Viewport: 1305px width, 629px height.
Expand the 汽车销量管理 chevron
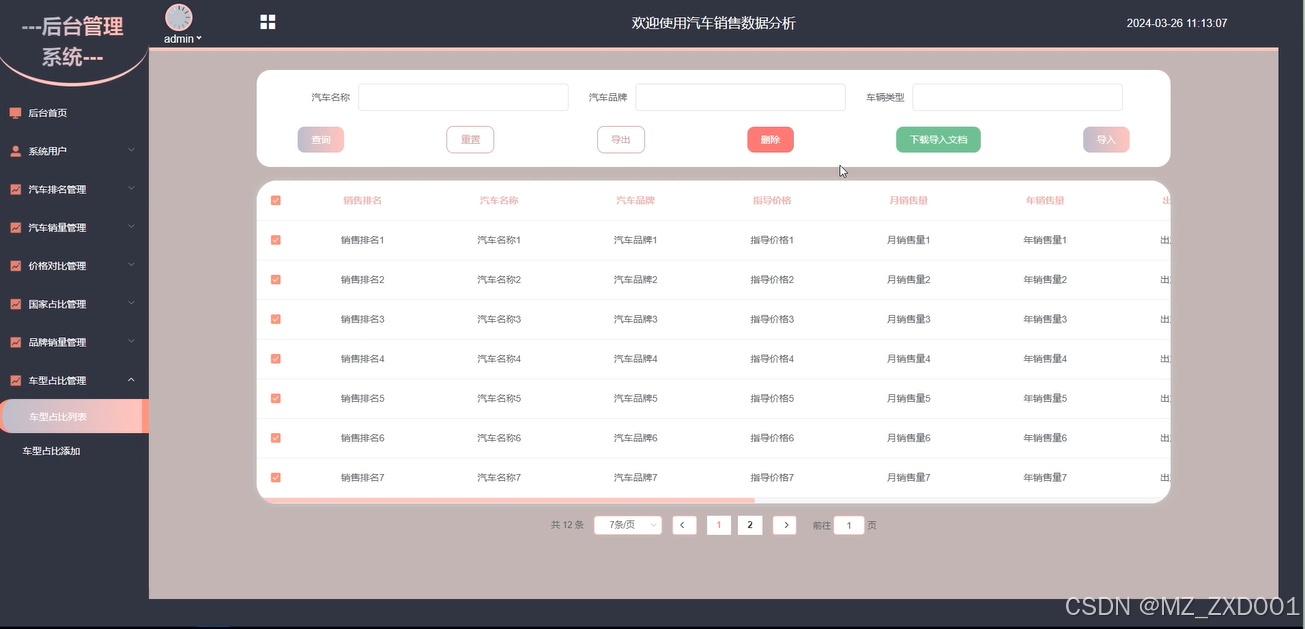click(x=131, y=227)
